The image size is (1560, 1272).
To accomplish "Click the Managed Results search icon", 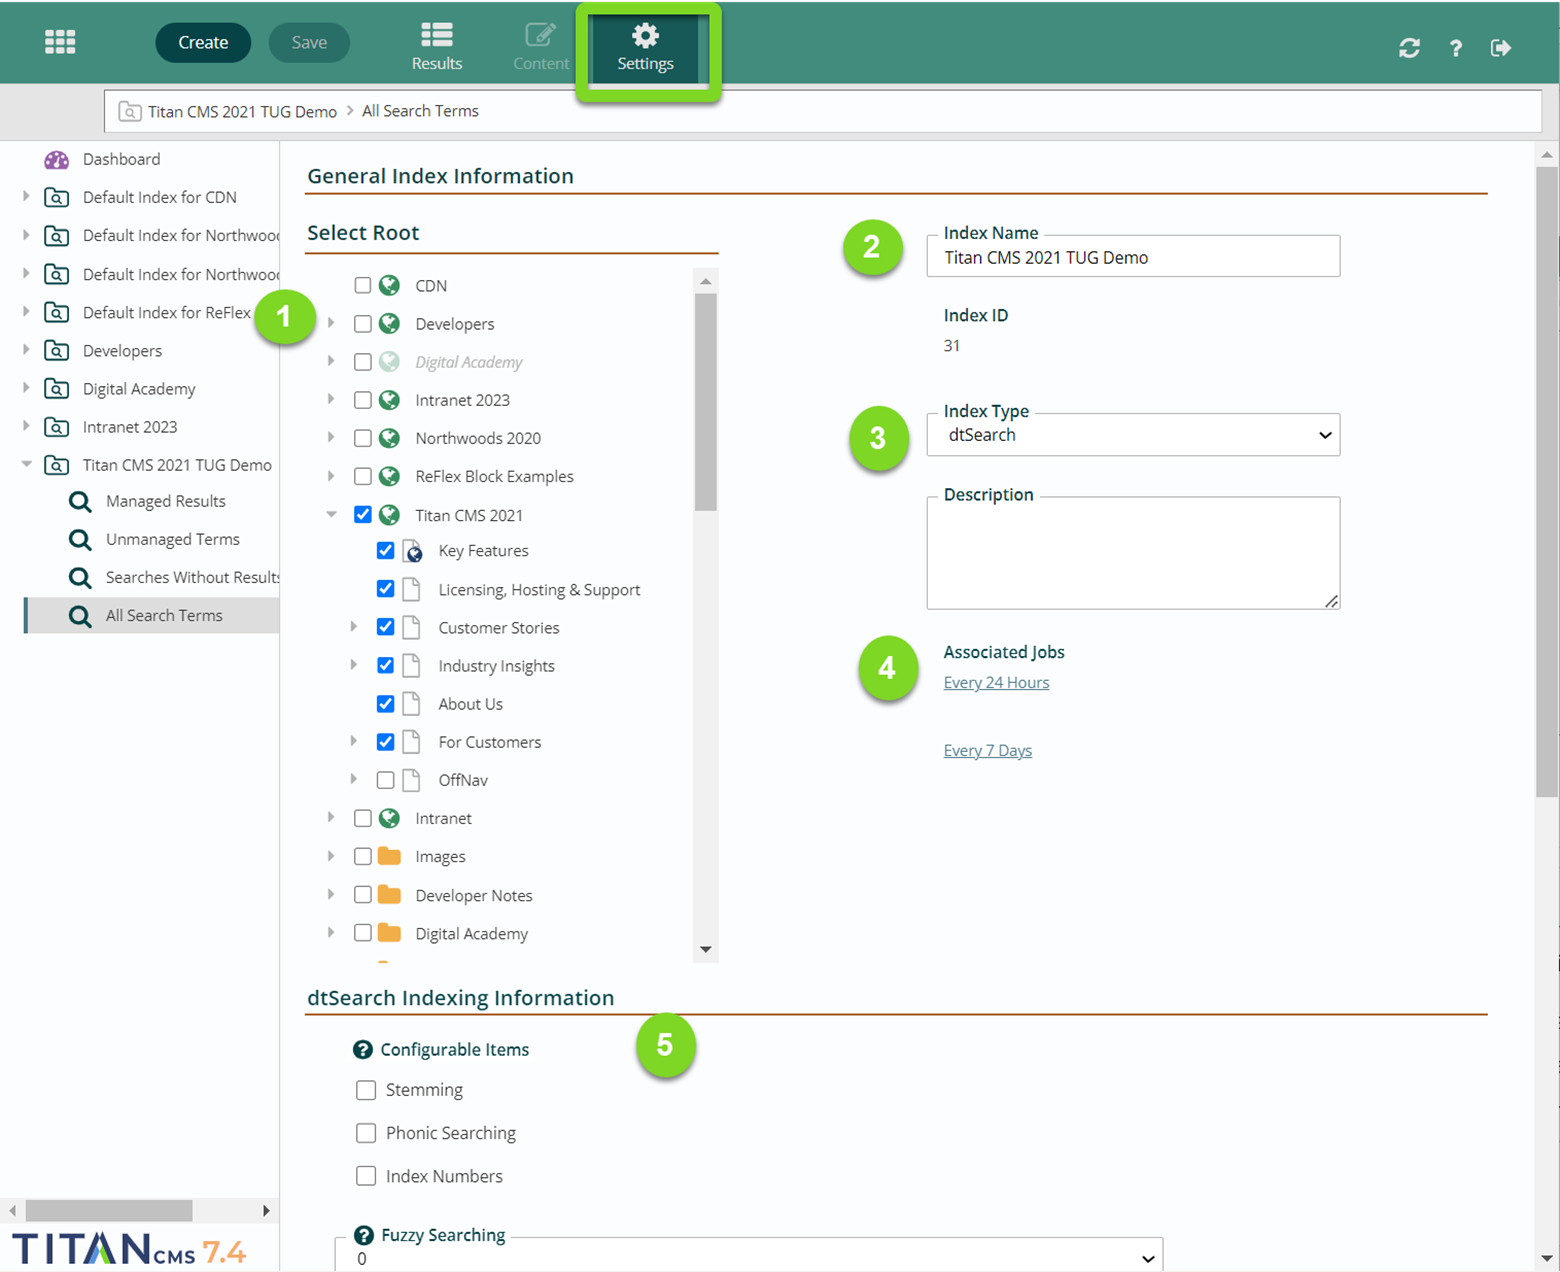I will point(80,501).
